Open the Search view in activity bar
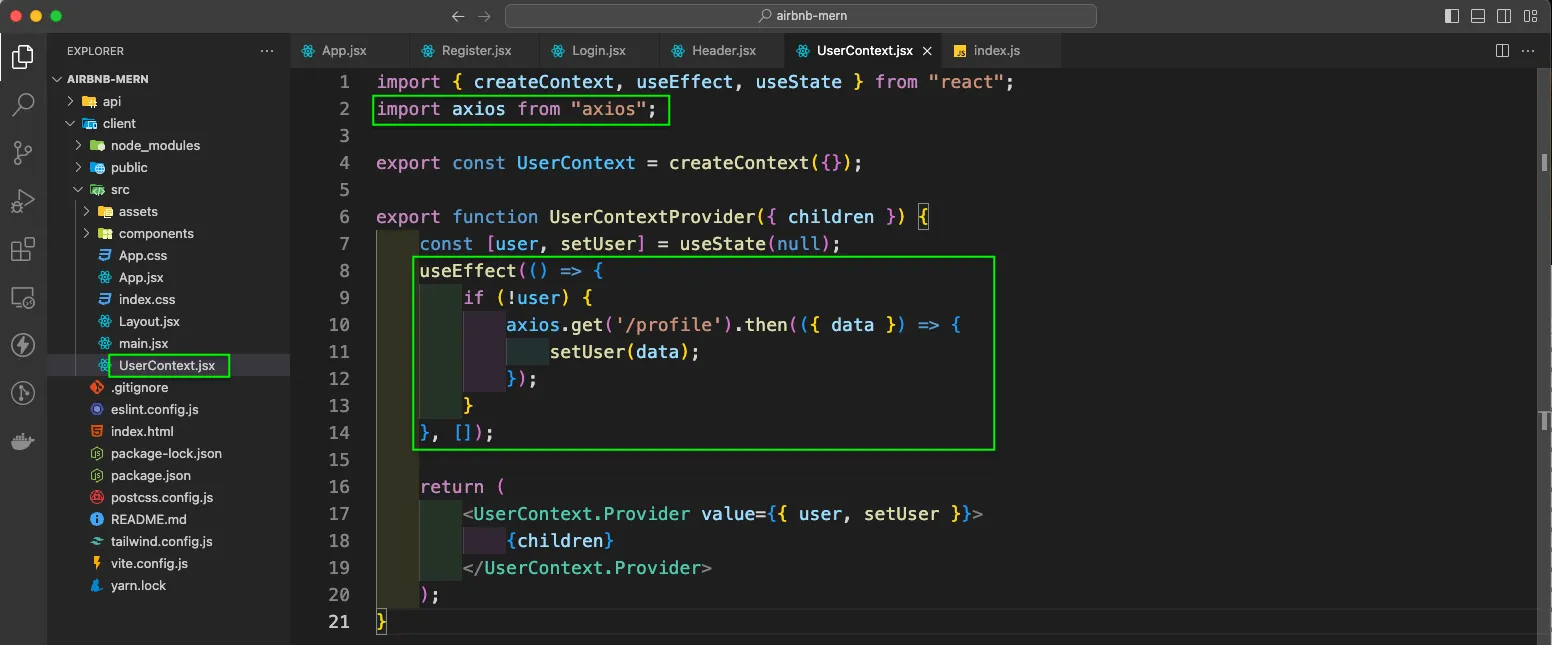The image size is (1552, 645). click(x=22, y=104)
